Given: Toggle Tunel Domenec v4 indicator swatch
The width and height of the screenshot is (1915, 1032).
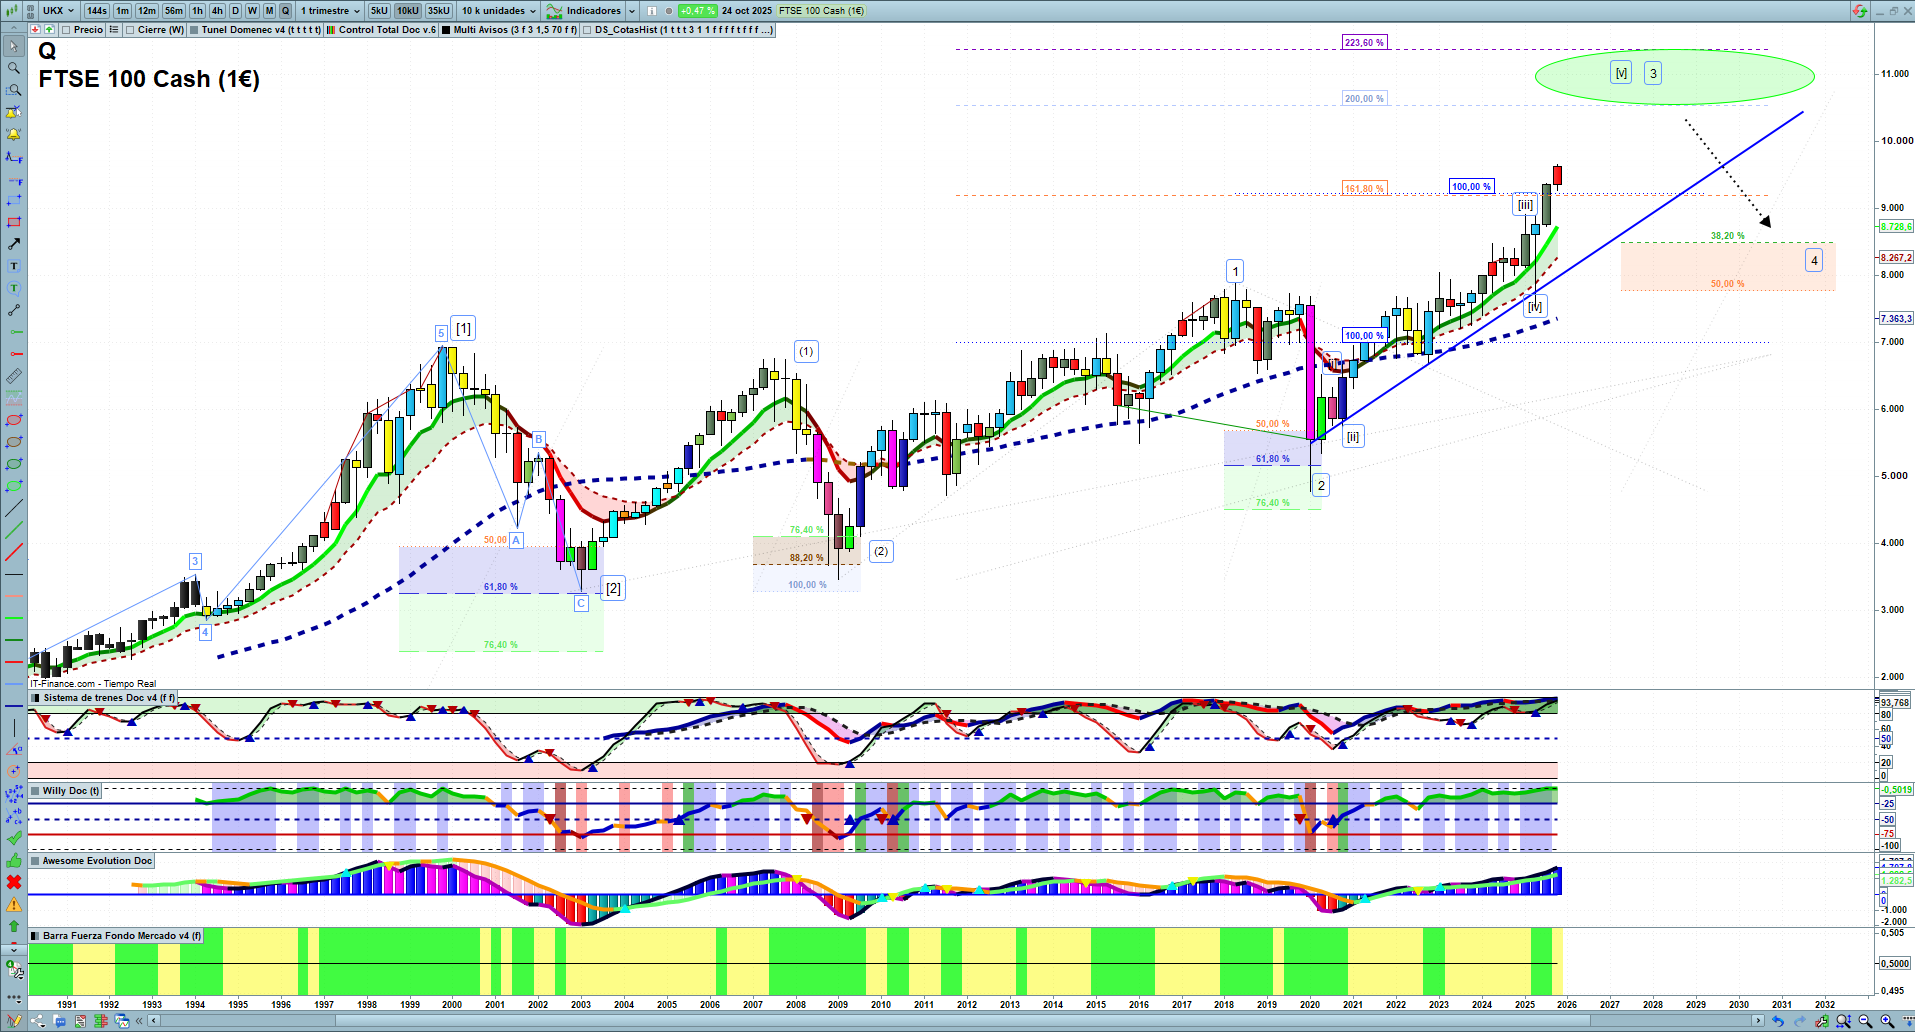Looking at the screenshot, I should [194, 30].
